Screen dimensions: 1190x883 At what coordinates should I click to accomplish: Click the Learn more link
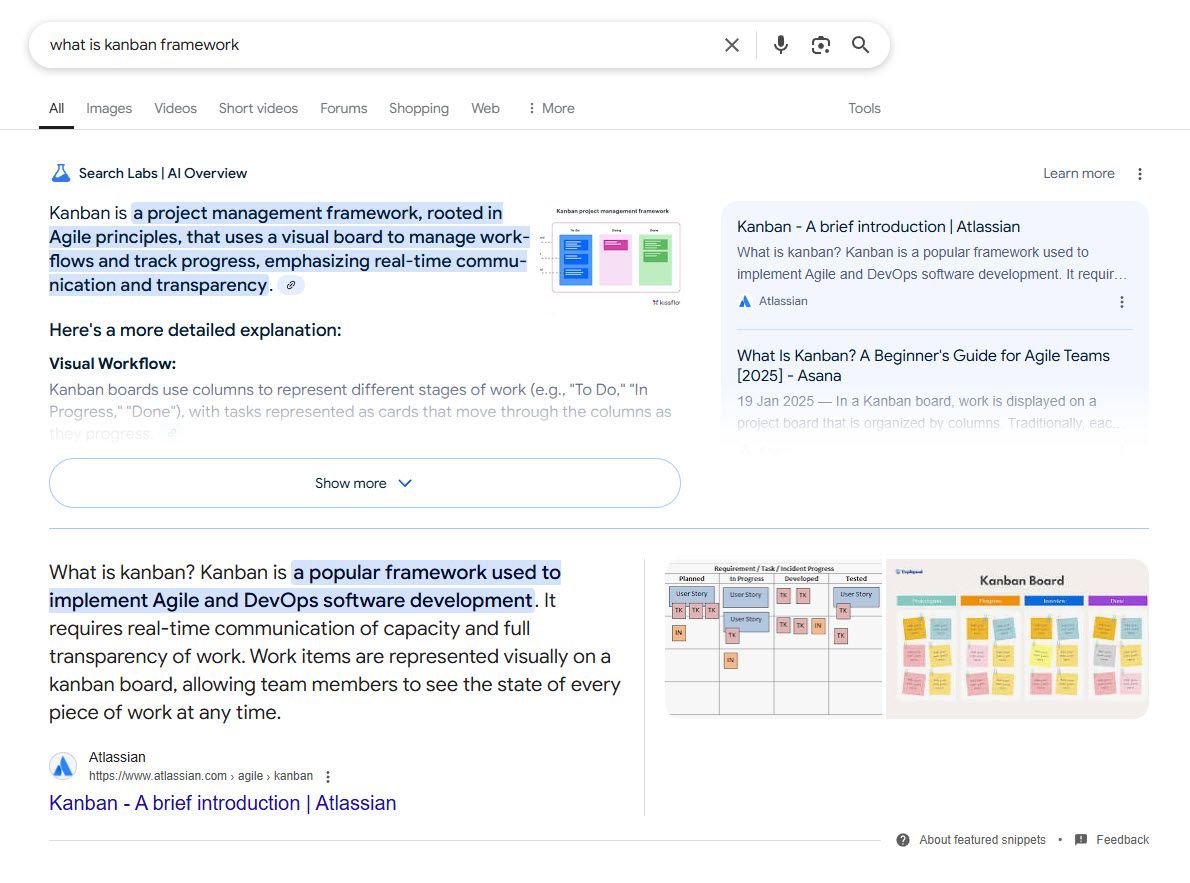click(1078, 174)
